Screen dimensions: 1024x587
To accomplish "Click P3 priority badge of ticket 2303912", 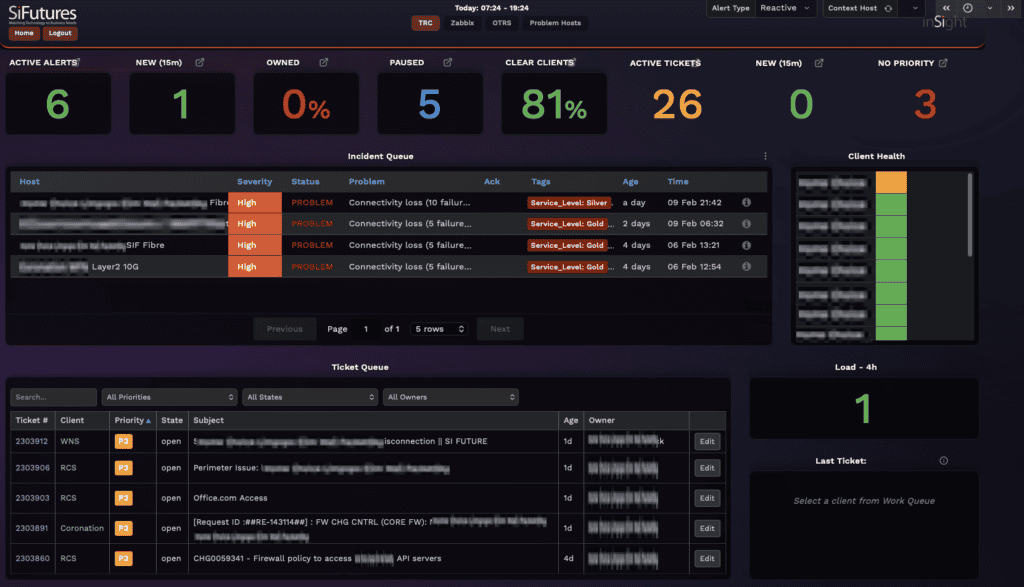I will (x=123, y=441).
